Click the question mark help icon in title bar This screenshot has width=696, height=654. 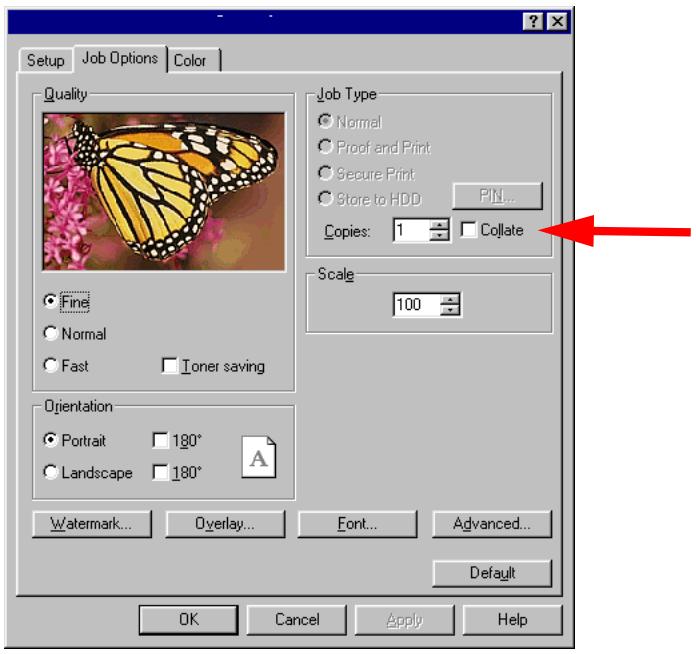tap(533, 21)
